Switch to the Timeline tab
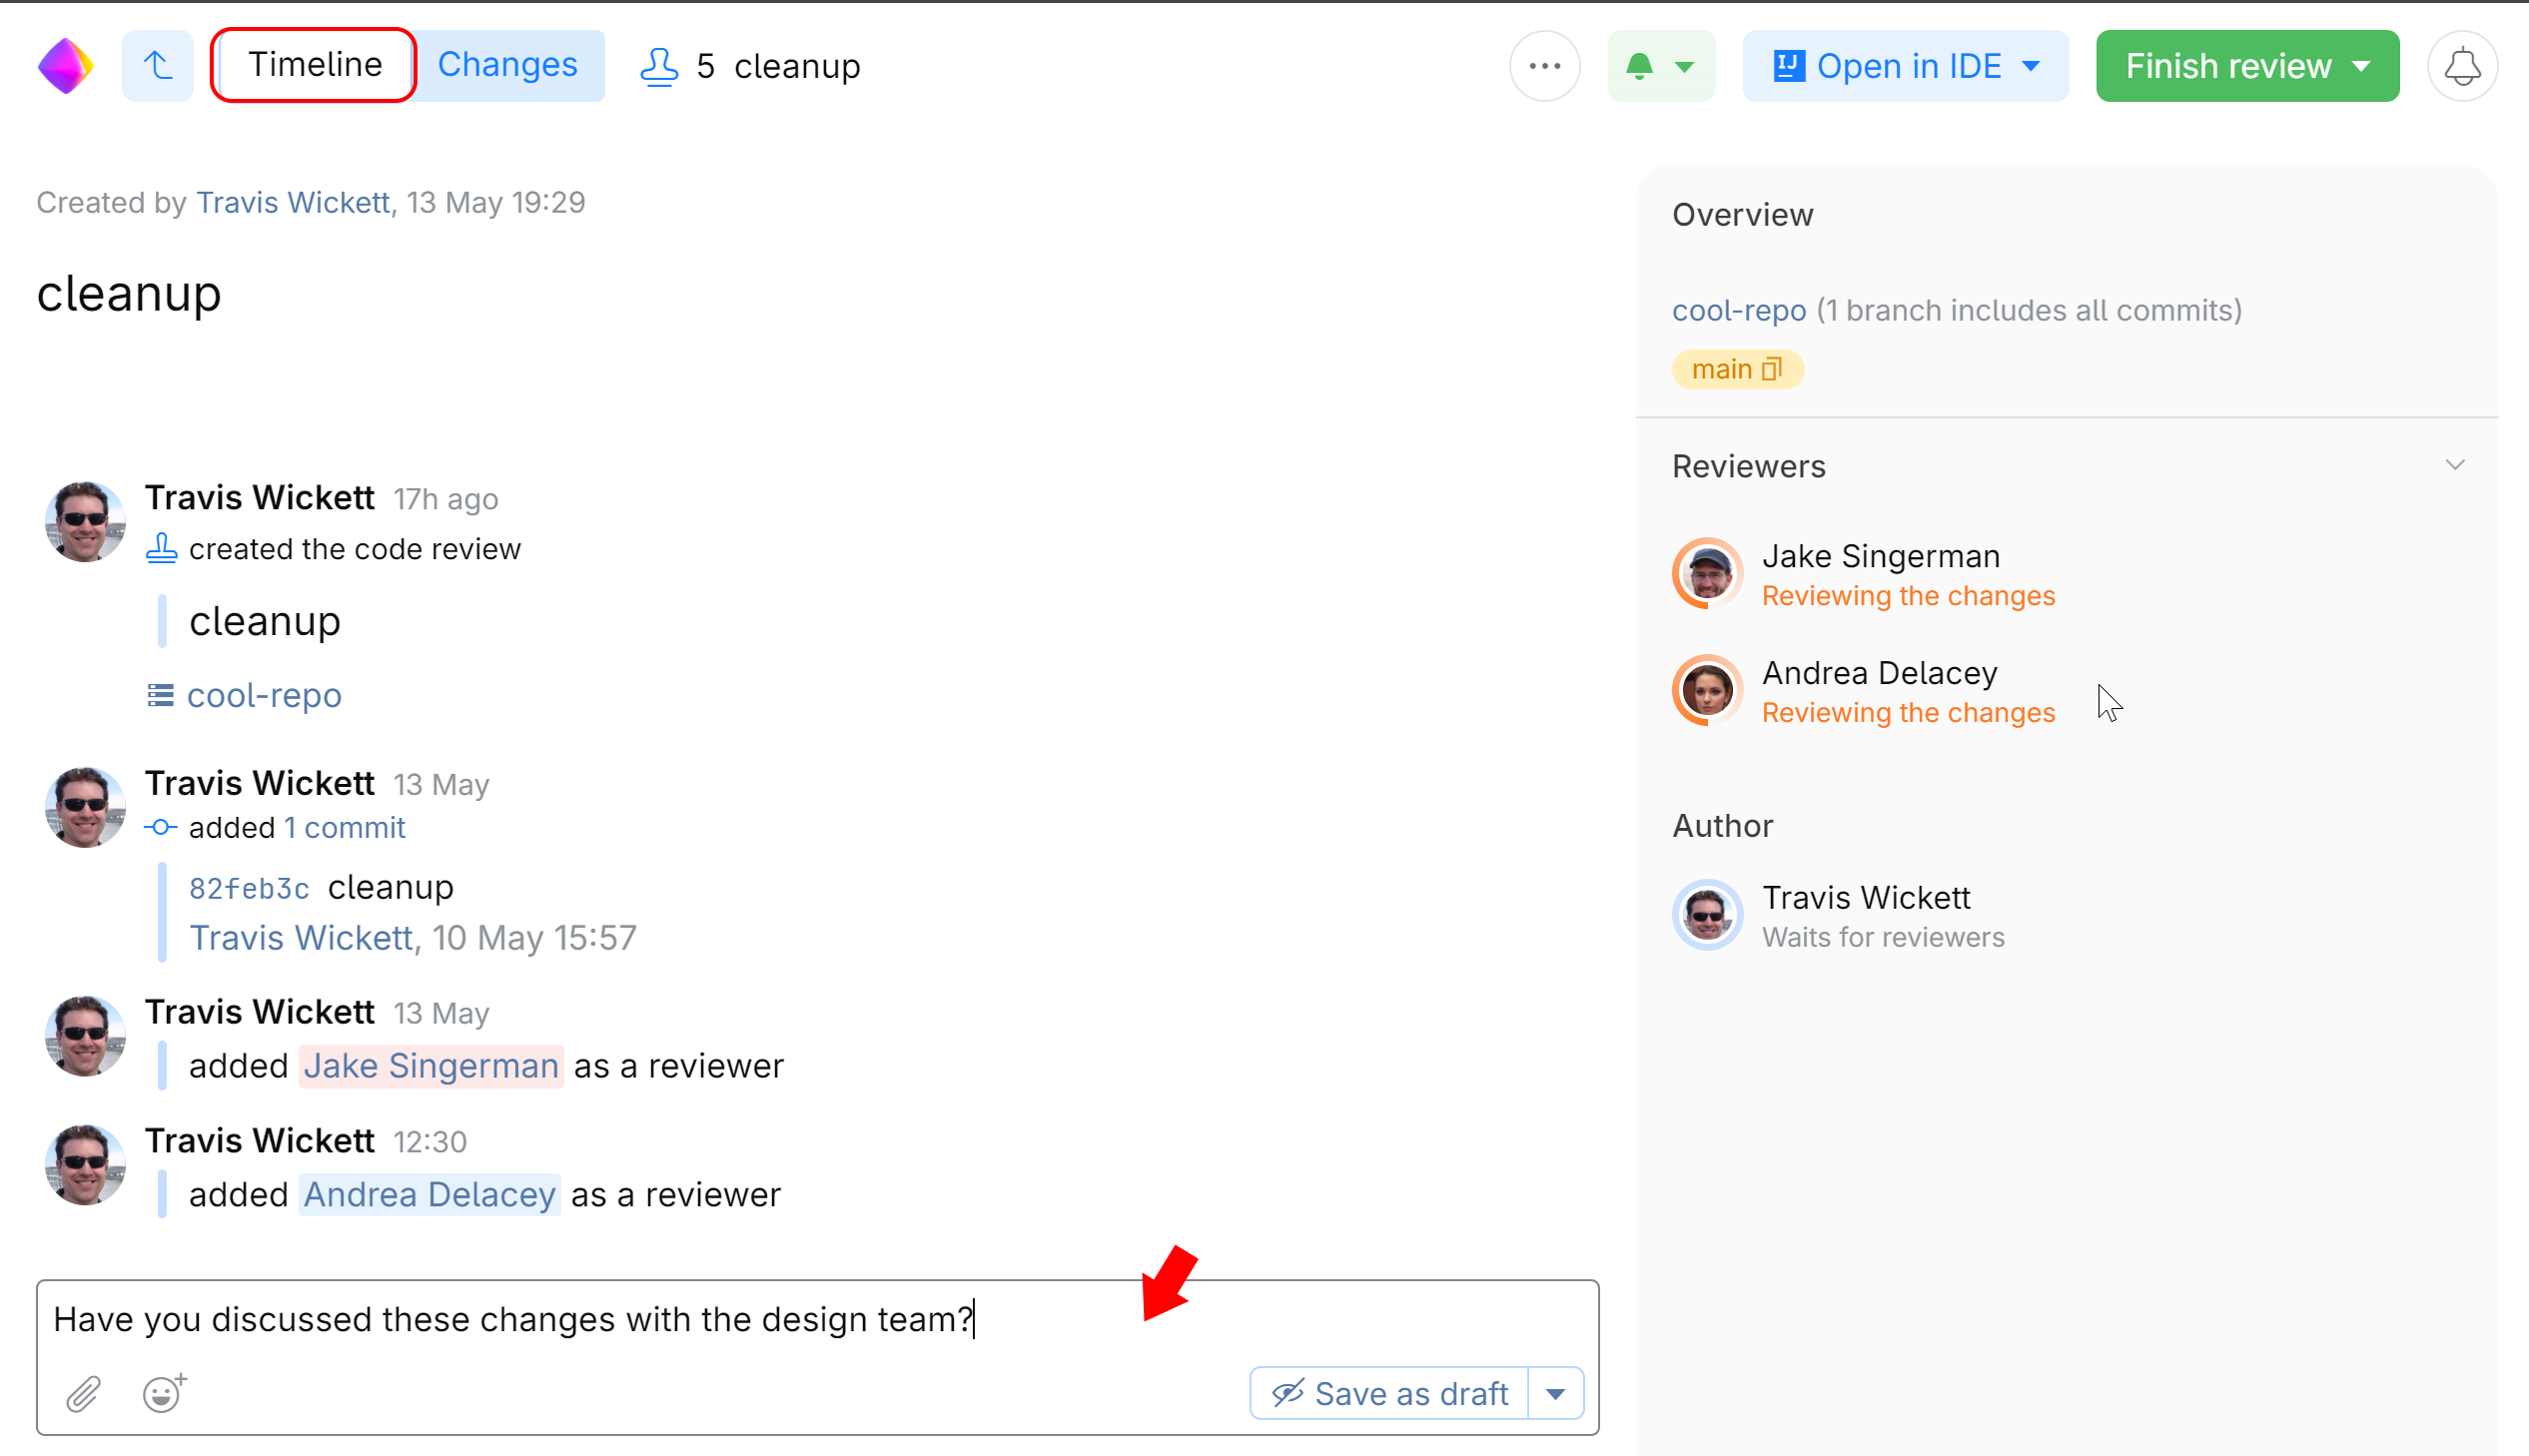Viewport: 2529px width, 1456px height. click(x=314, y=65)
